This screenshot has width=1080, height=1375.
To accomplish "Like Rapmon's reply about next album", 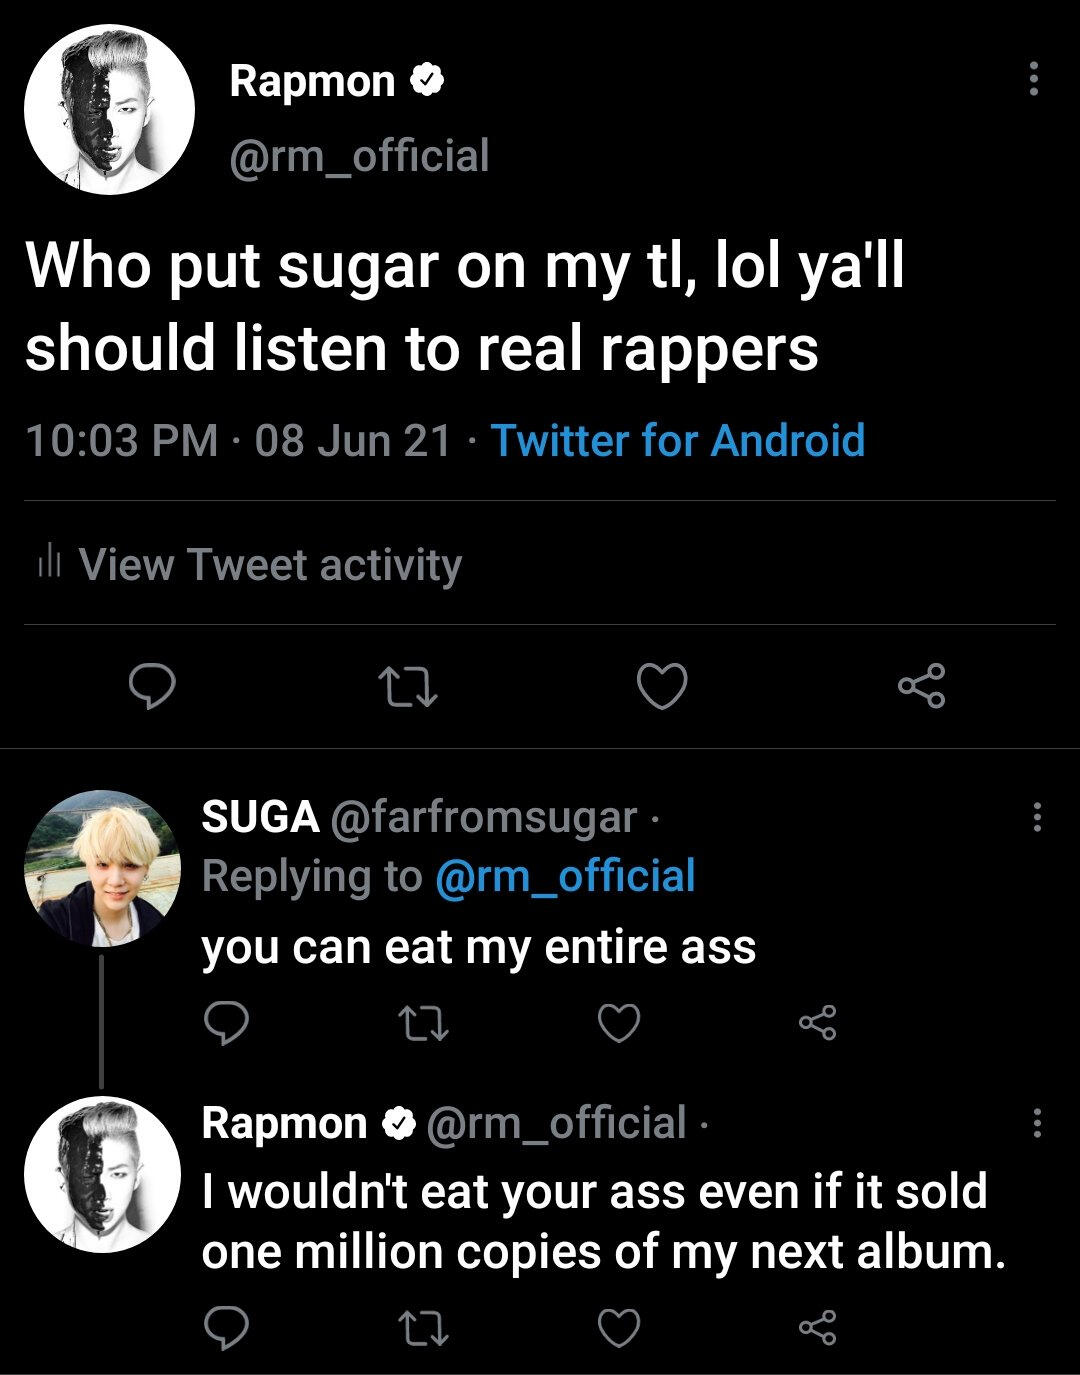I will pyautogui.click(x=619, y=1328).
